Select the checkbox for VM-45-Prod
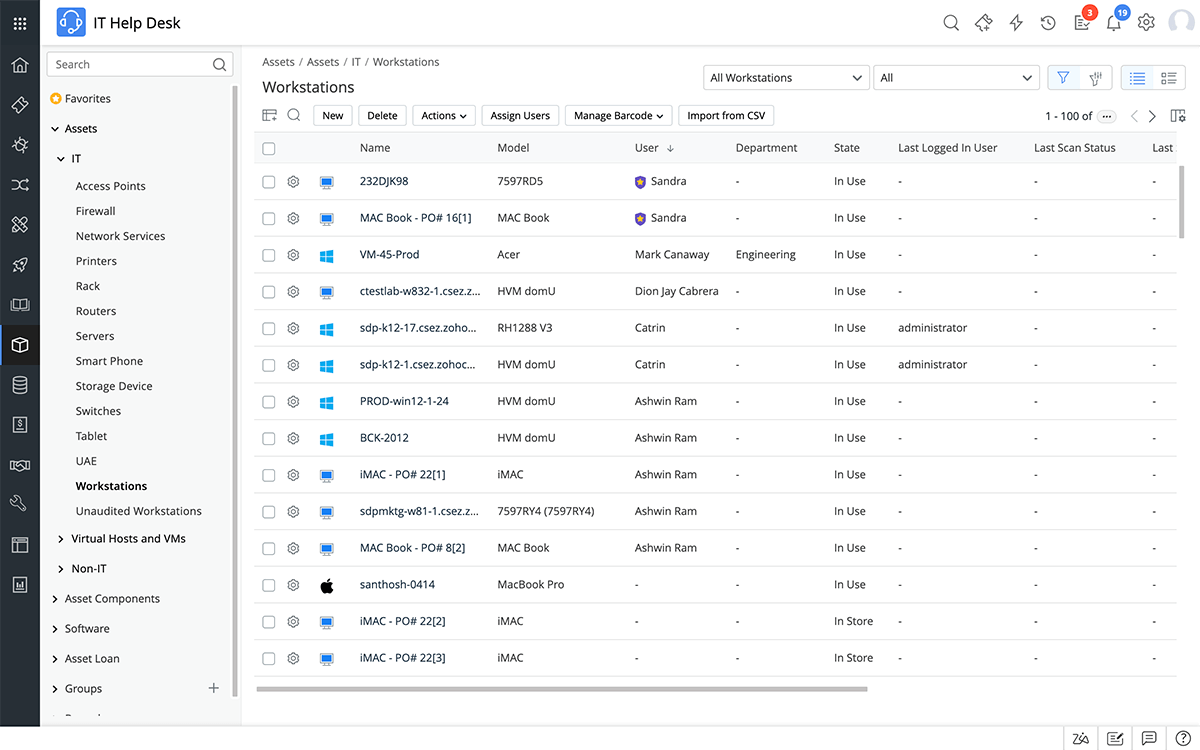1200x750 pixels. coord(268,254)
